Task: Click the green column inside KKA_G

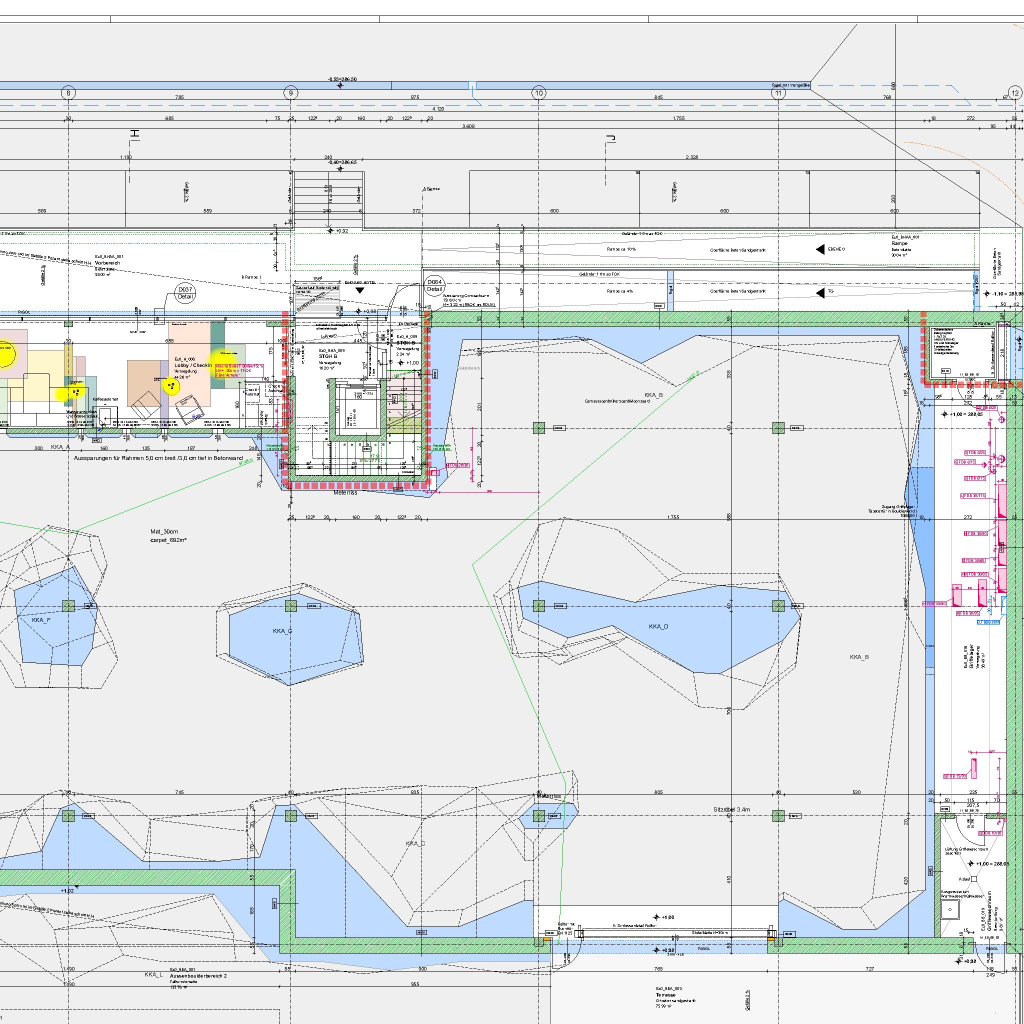Action: [291, 605]
